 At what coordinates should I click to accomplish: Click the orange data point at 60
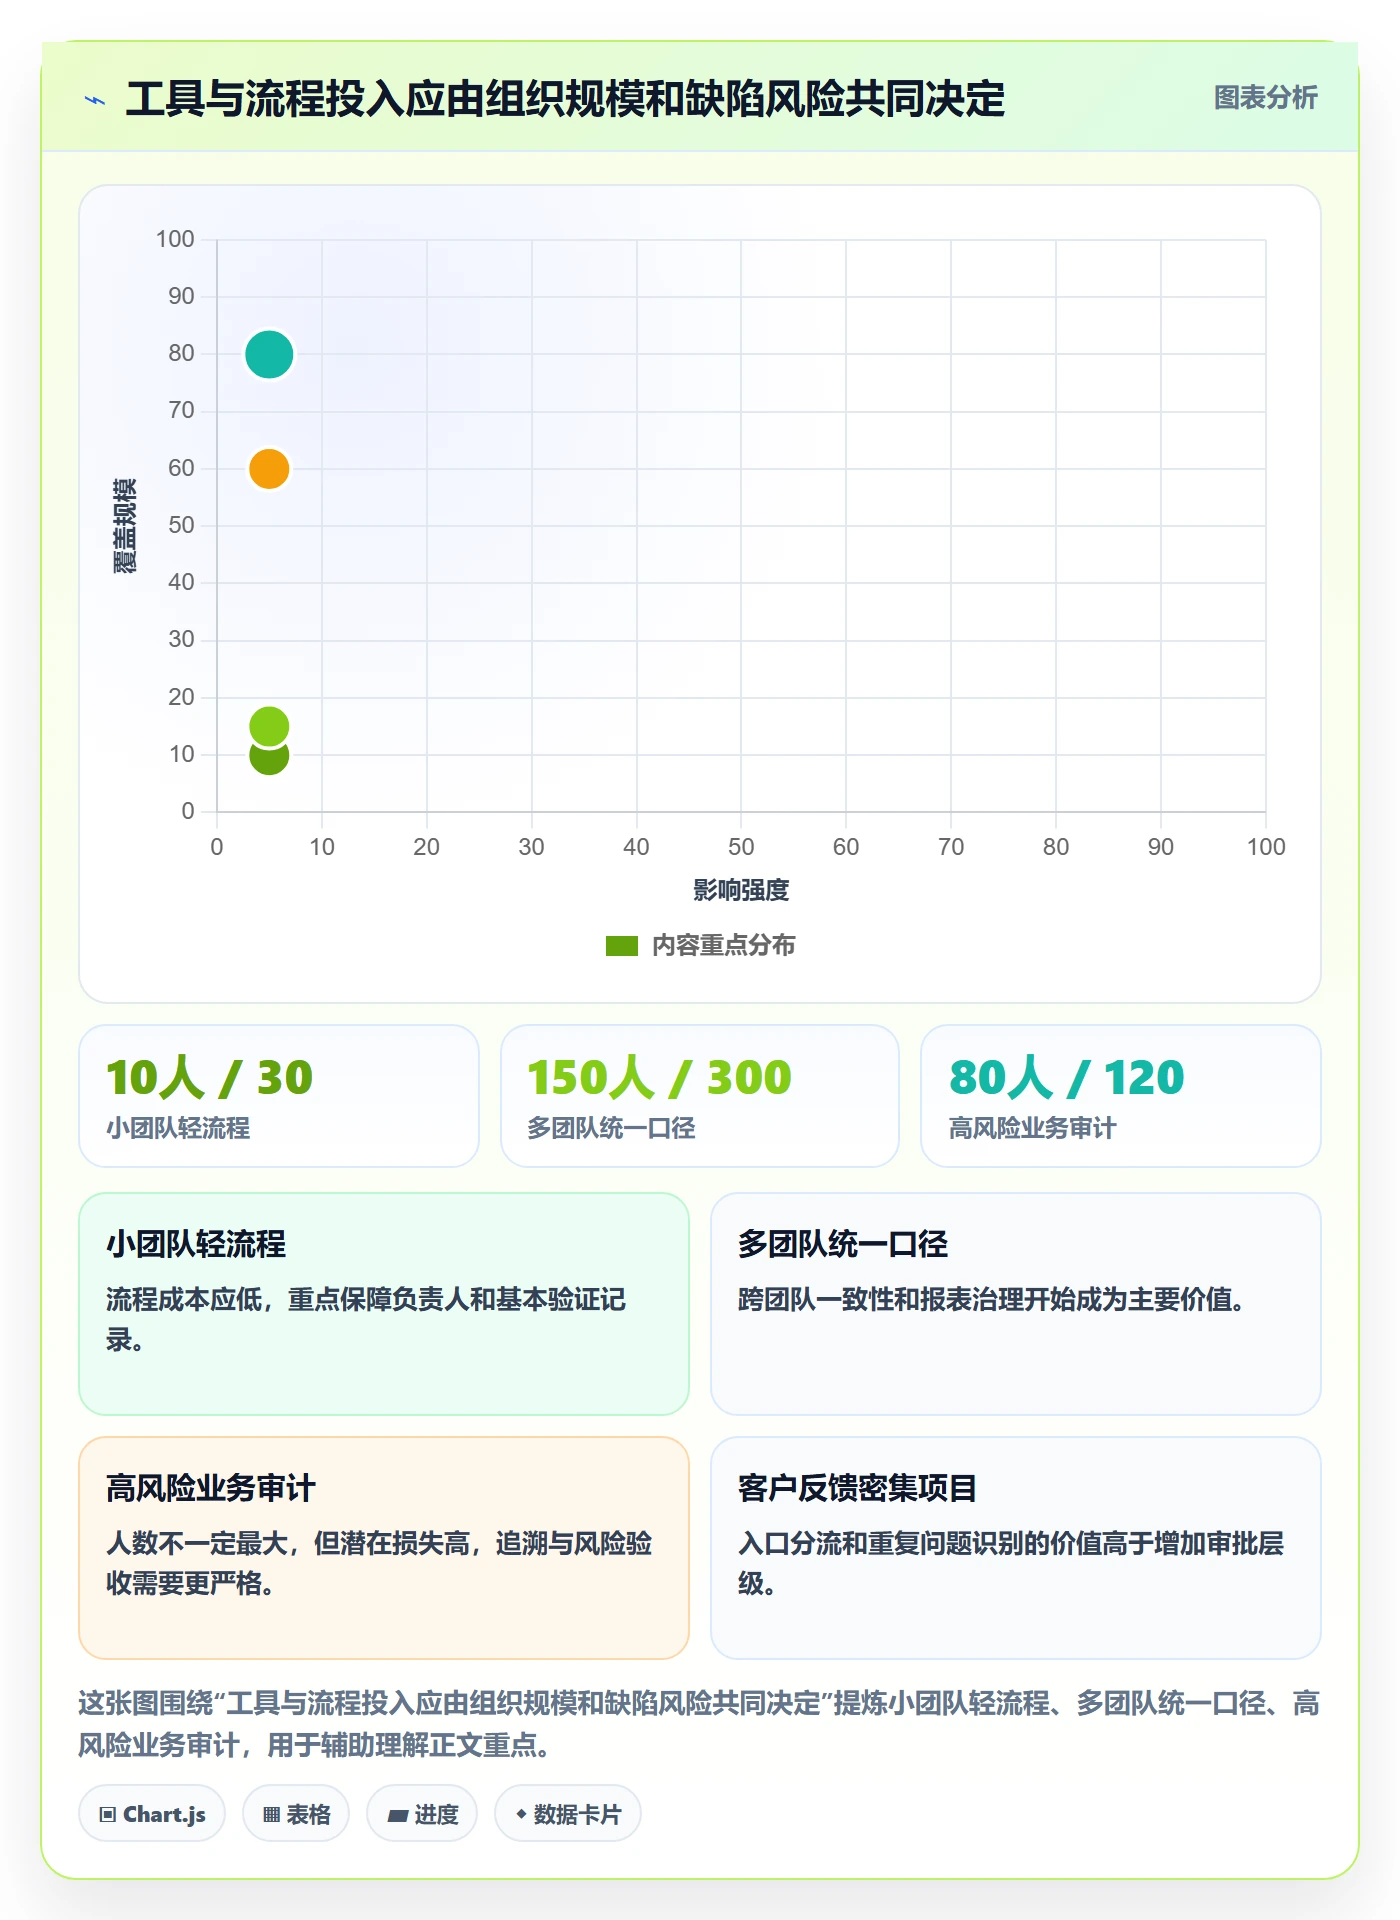point(269,468)
